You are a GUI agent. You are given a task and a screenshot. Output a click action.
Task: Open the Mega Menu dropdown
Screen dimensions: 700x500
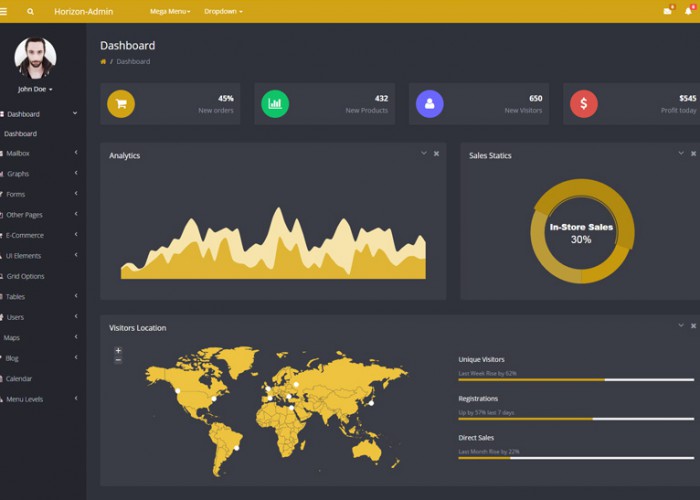170,12
